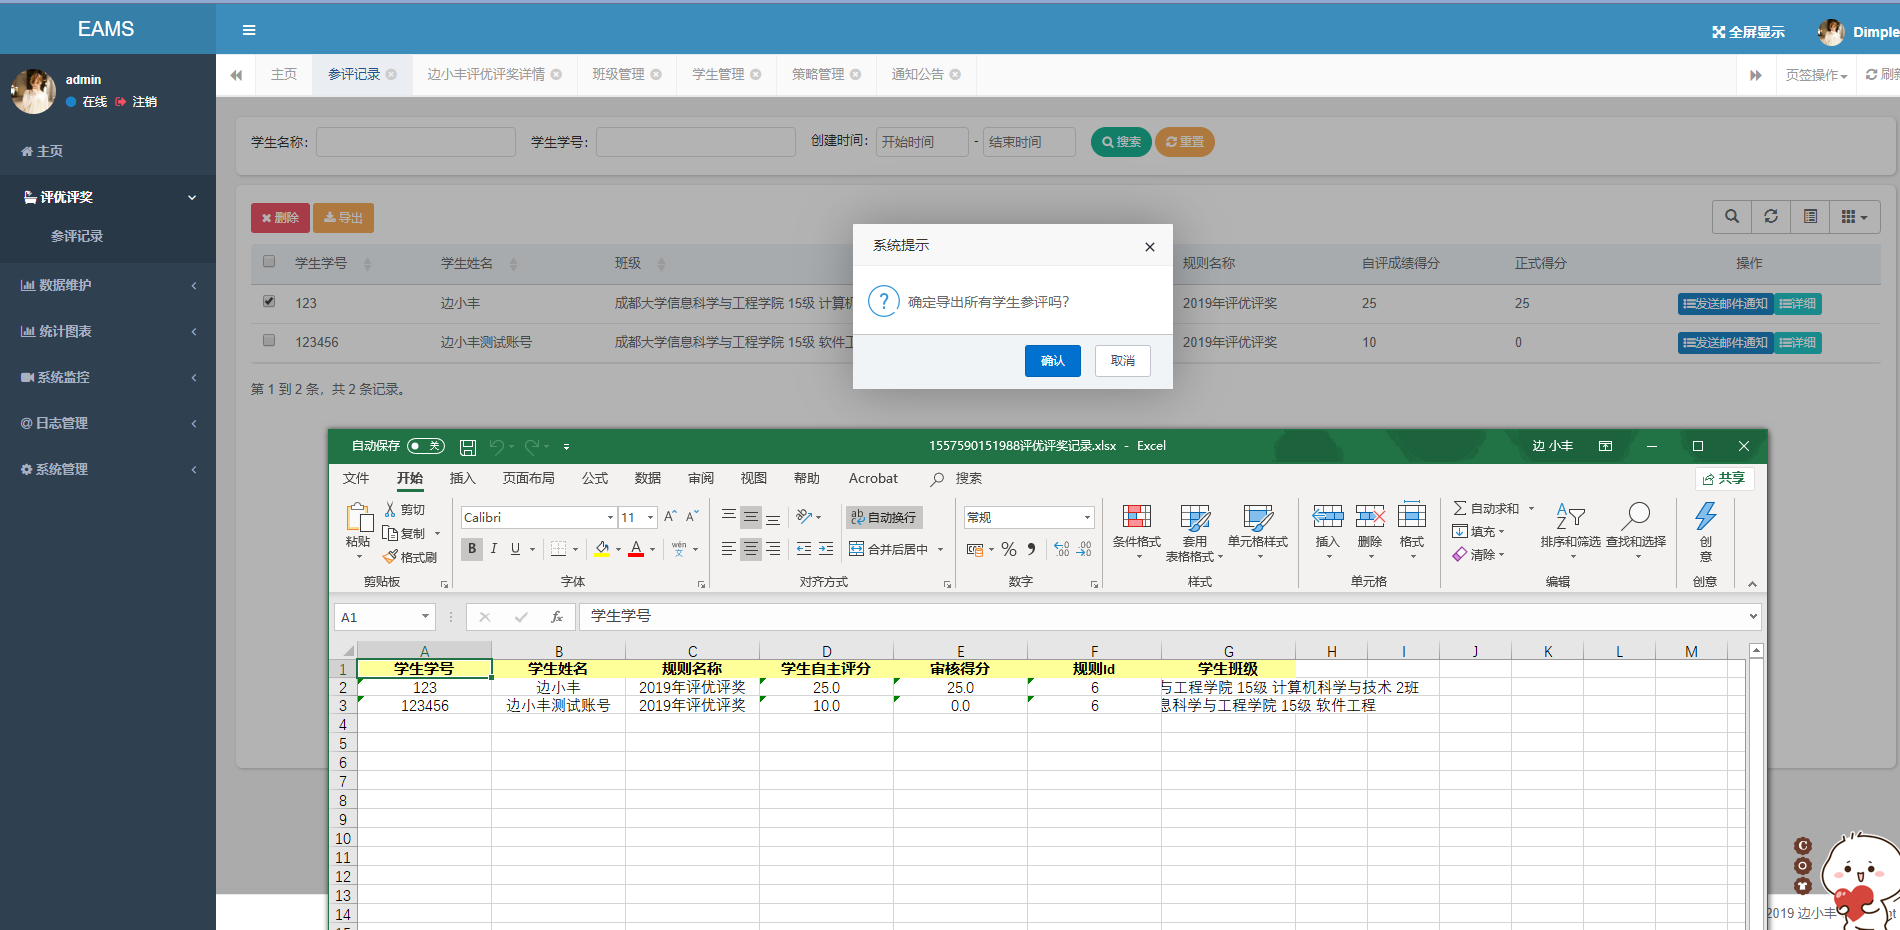Image resolution: width=1900 pixels, height=930 pixels.
Task: Expand the 系统监控 sidebar menu
Action: coord(108,377)
